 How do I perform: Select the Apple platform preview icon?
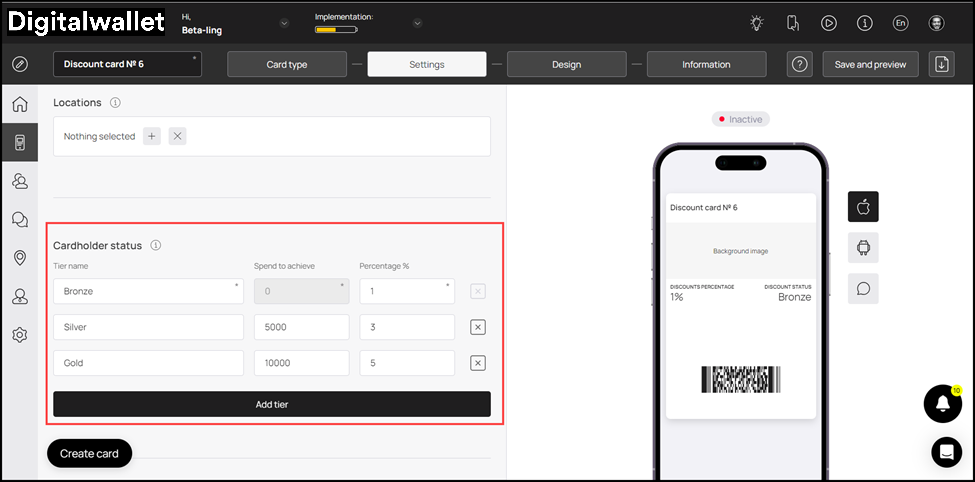point(863,207)
